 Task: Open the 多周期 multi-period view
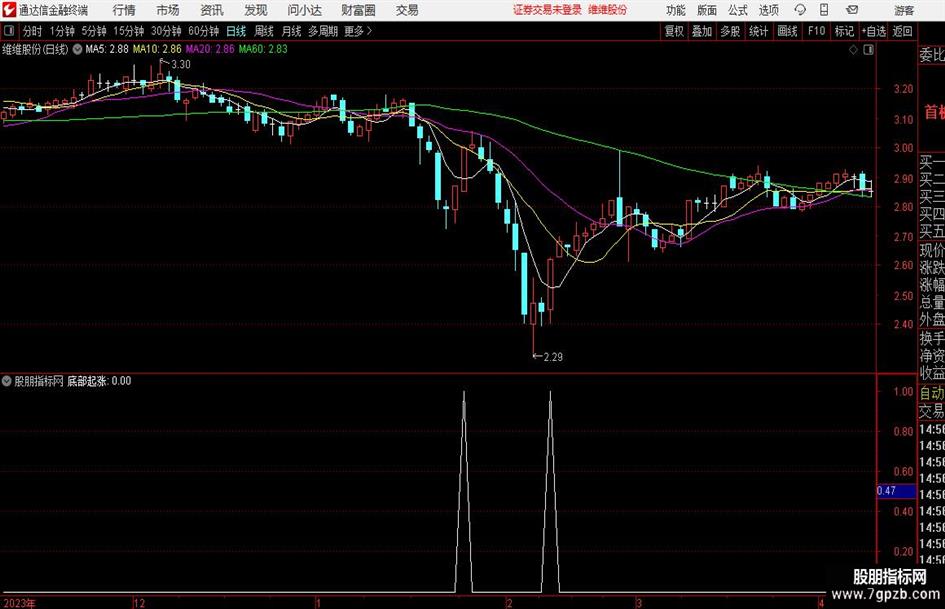pyautogui.click(x=323, y=31)
